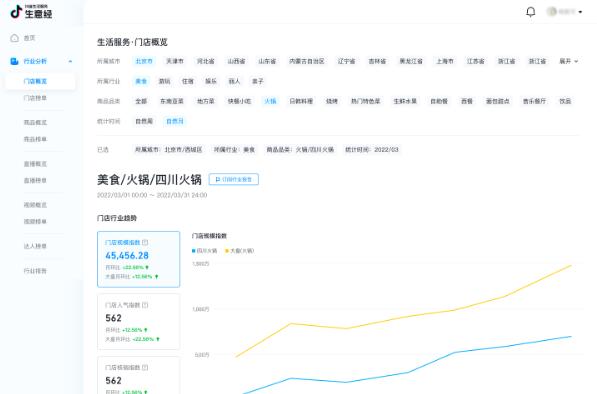Open 视频概览 in the sidebar

point(35,205)
